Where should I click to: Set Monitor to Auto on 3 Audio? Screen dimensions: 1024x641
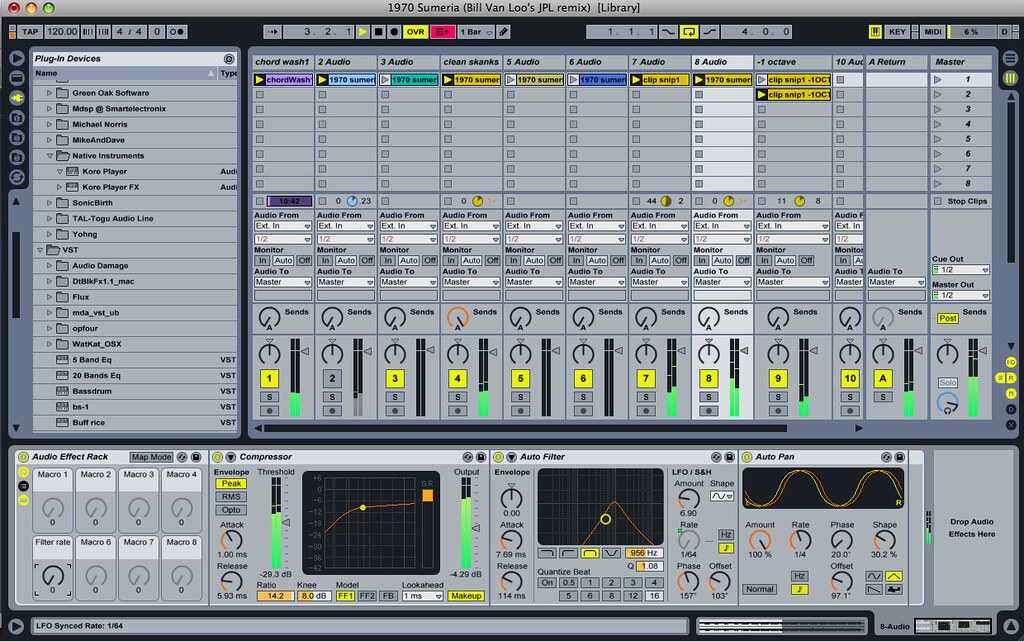point(409,260)
